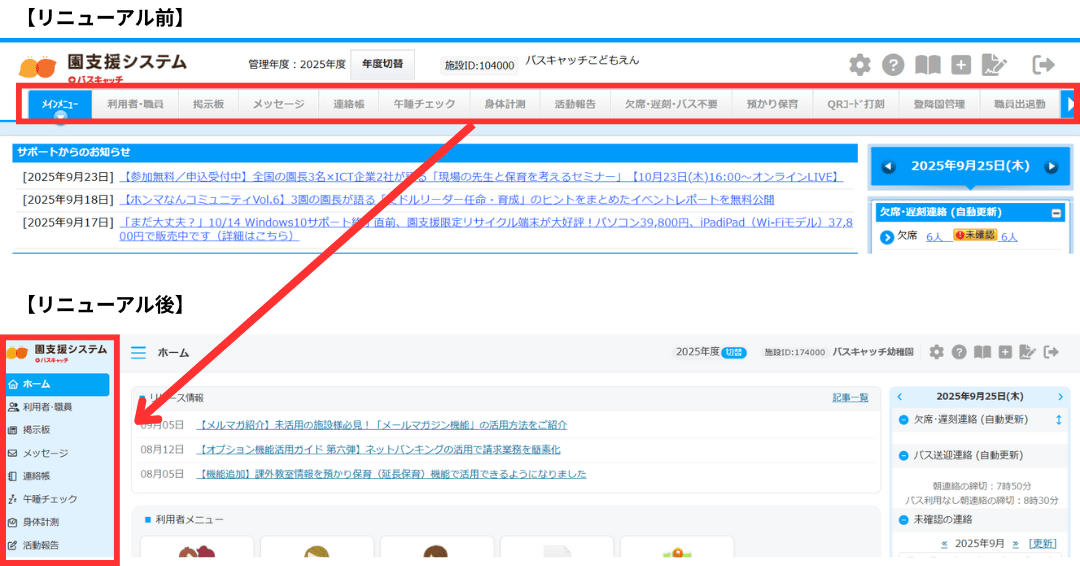Open the hamburger menu next to ホーム
This screenshot has width=1080, height=566.
coord(138,352)
